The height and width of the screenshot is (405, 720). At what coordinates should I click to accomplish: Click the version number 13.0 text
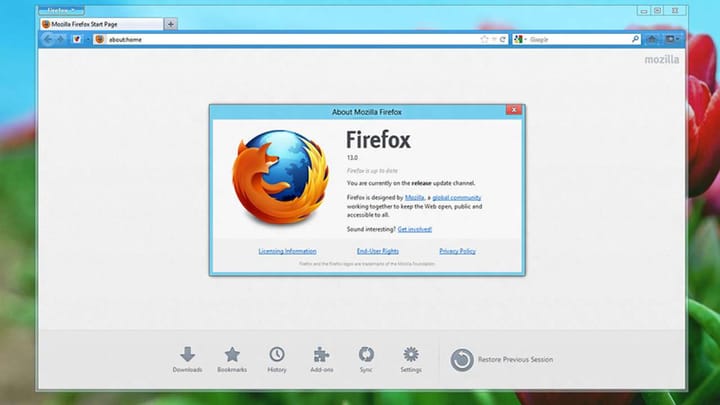[352, 158]
